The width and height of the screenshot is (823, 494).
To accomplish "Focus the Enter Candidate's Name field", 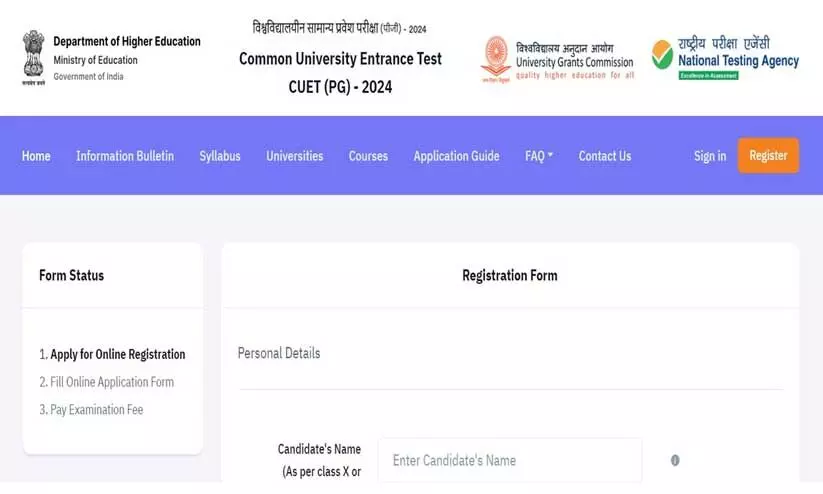I will (509, 461).
